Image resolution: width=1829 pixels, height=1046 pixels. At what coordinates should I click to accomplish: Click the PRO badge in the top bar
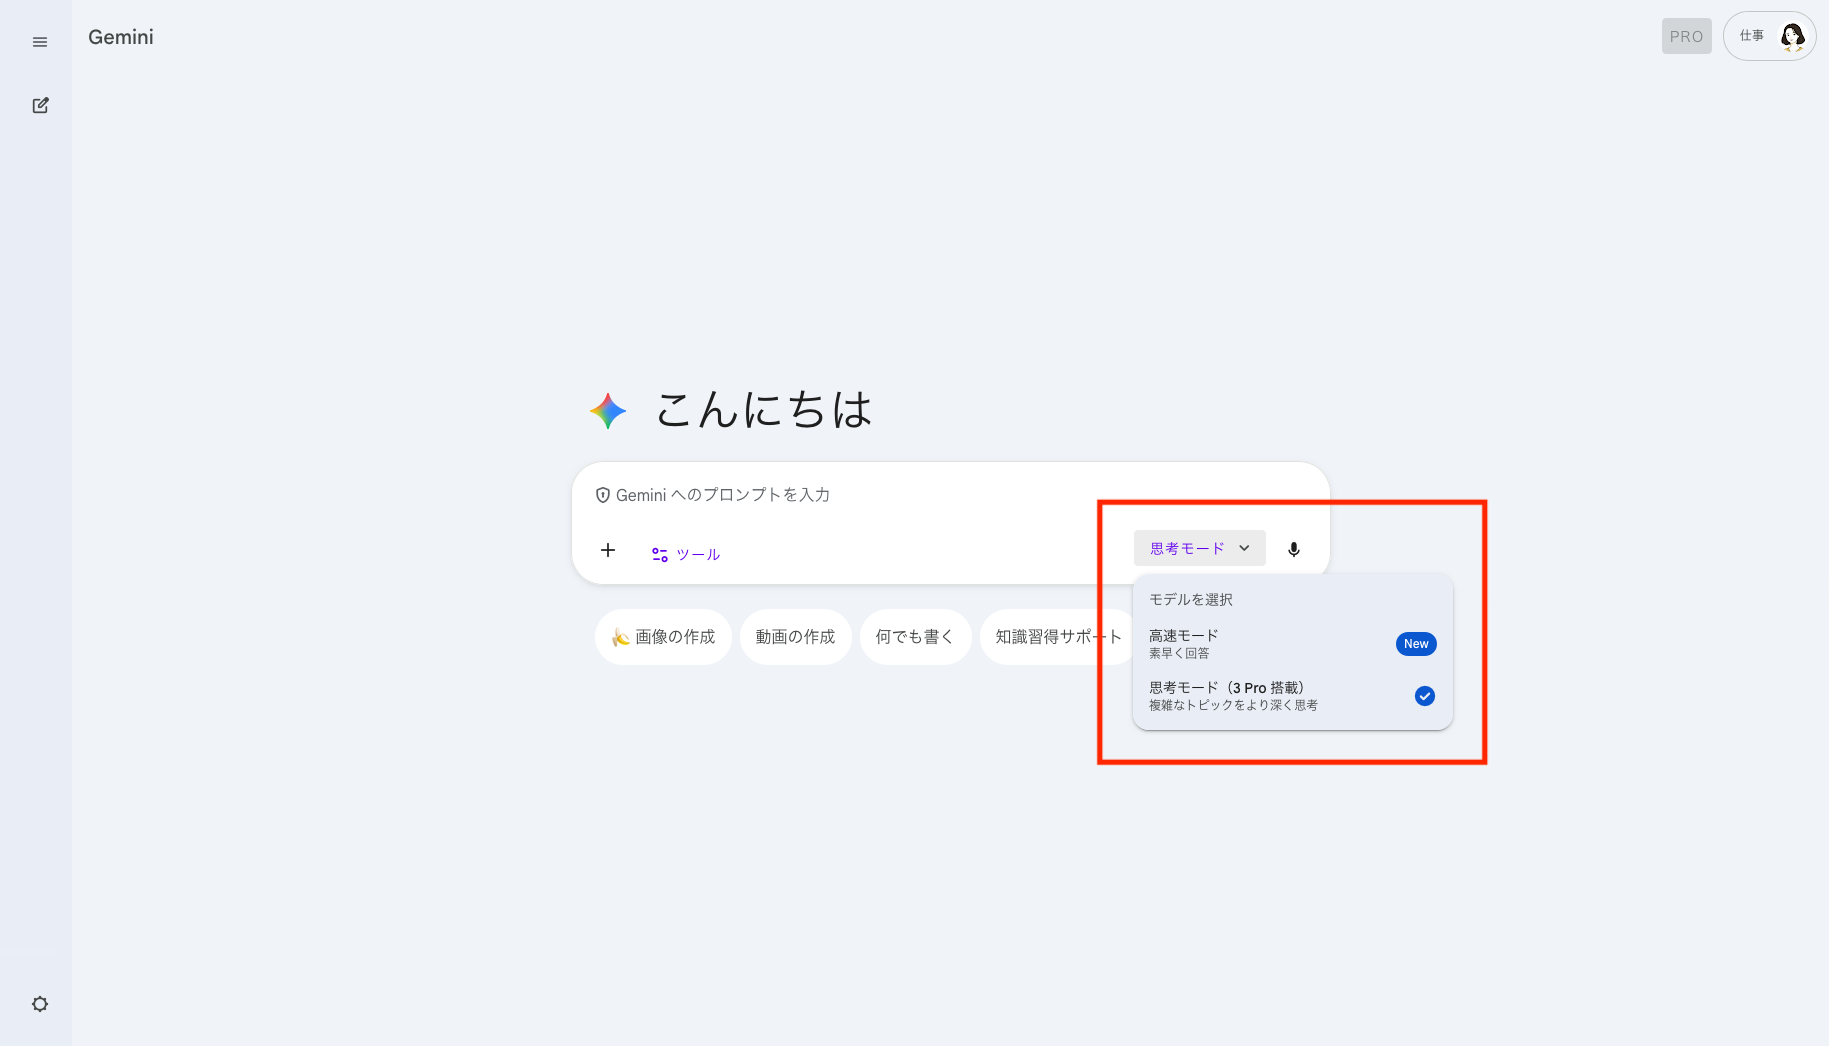tap(1686, 36)
